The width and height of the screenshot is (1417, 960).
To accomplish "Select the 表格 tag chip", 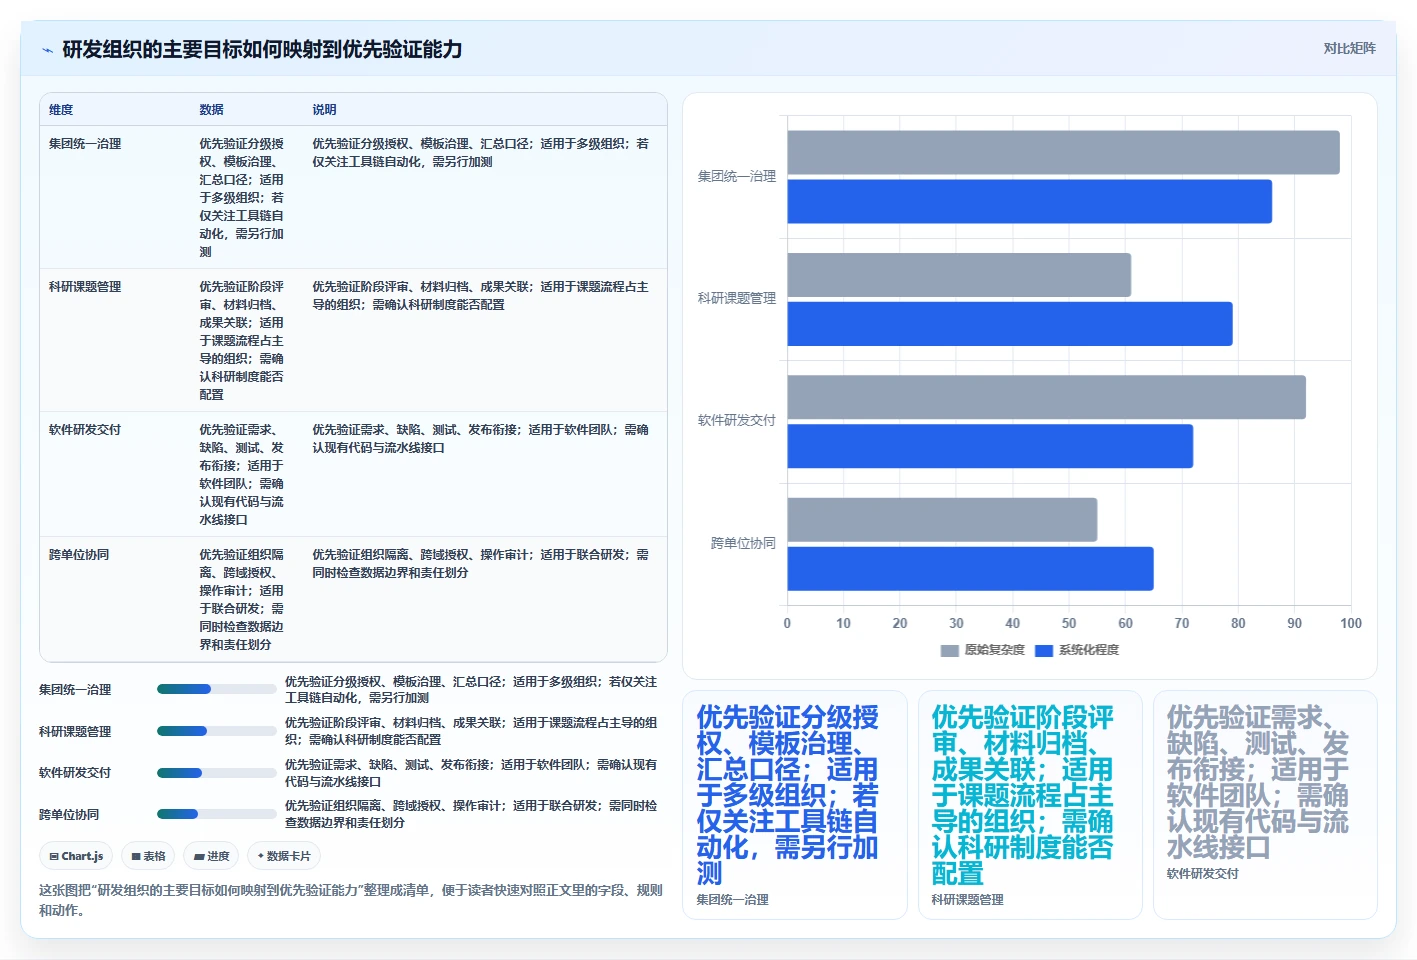I will click(148, 856).
